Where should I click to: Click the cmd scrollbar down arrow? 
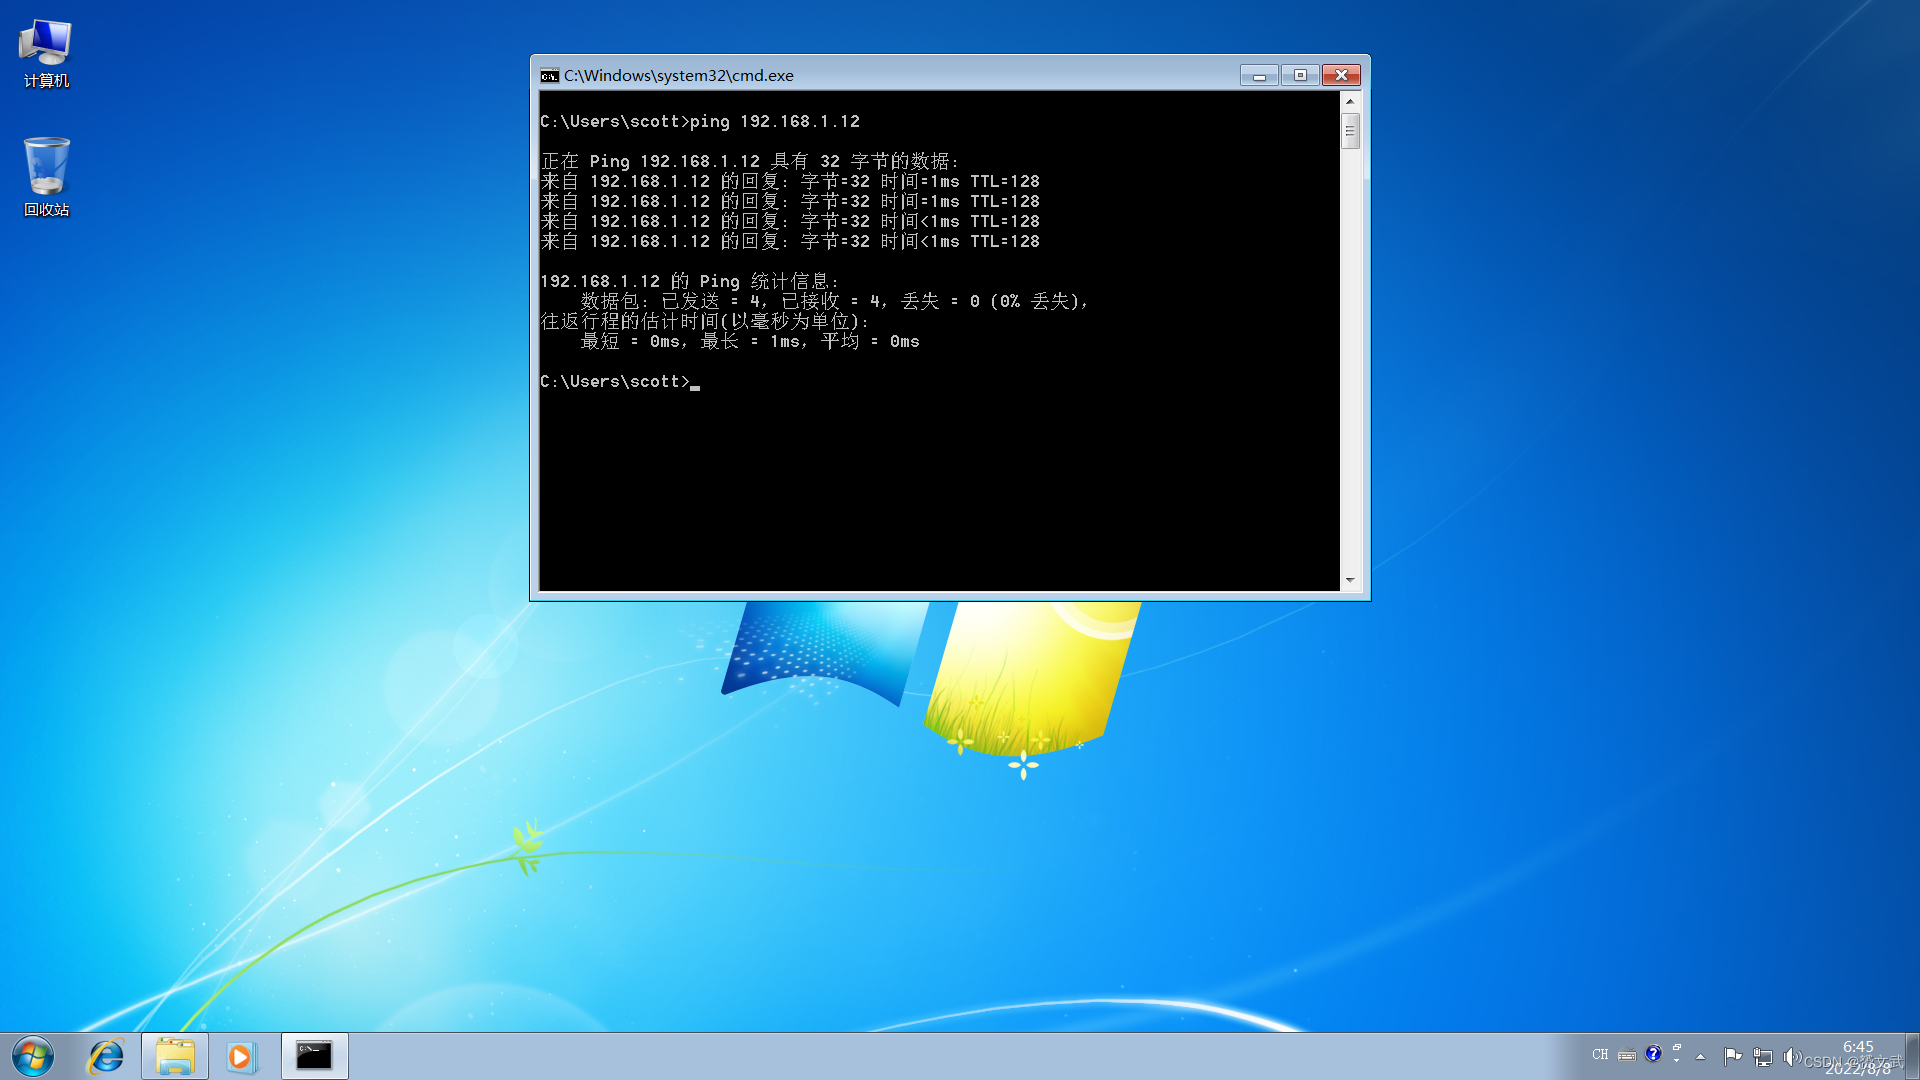pos(1350,580)
